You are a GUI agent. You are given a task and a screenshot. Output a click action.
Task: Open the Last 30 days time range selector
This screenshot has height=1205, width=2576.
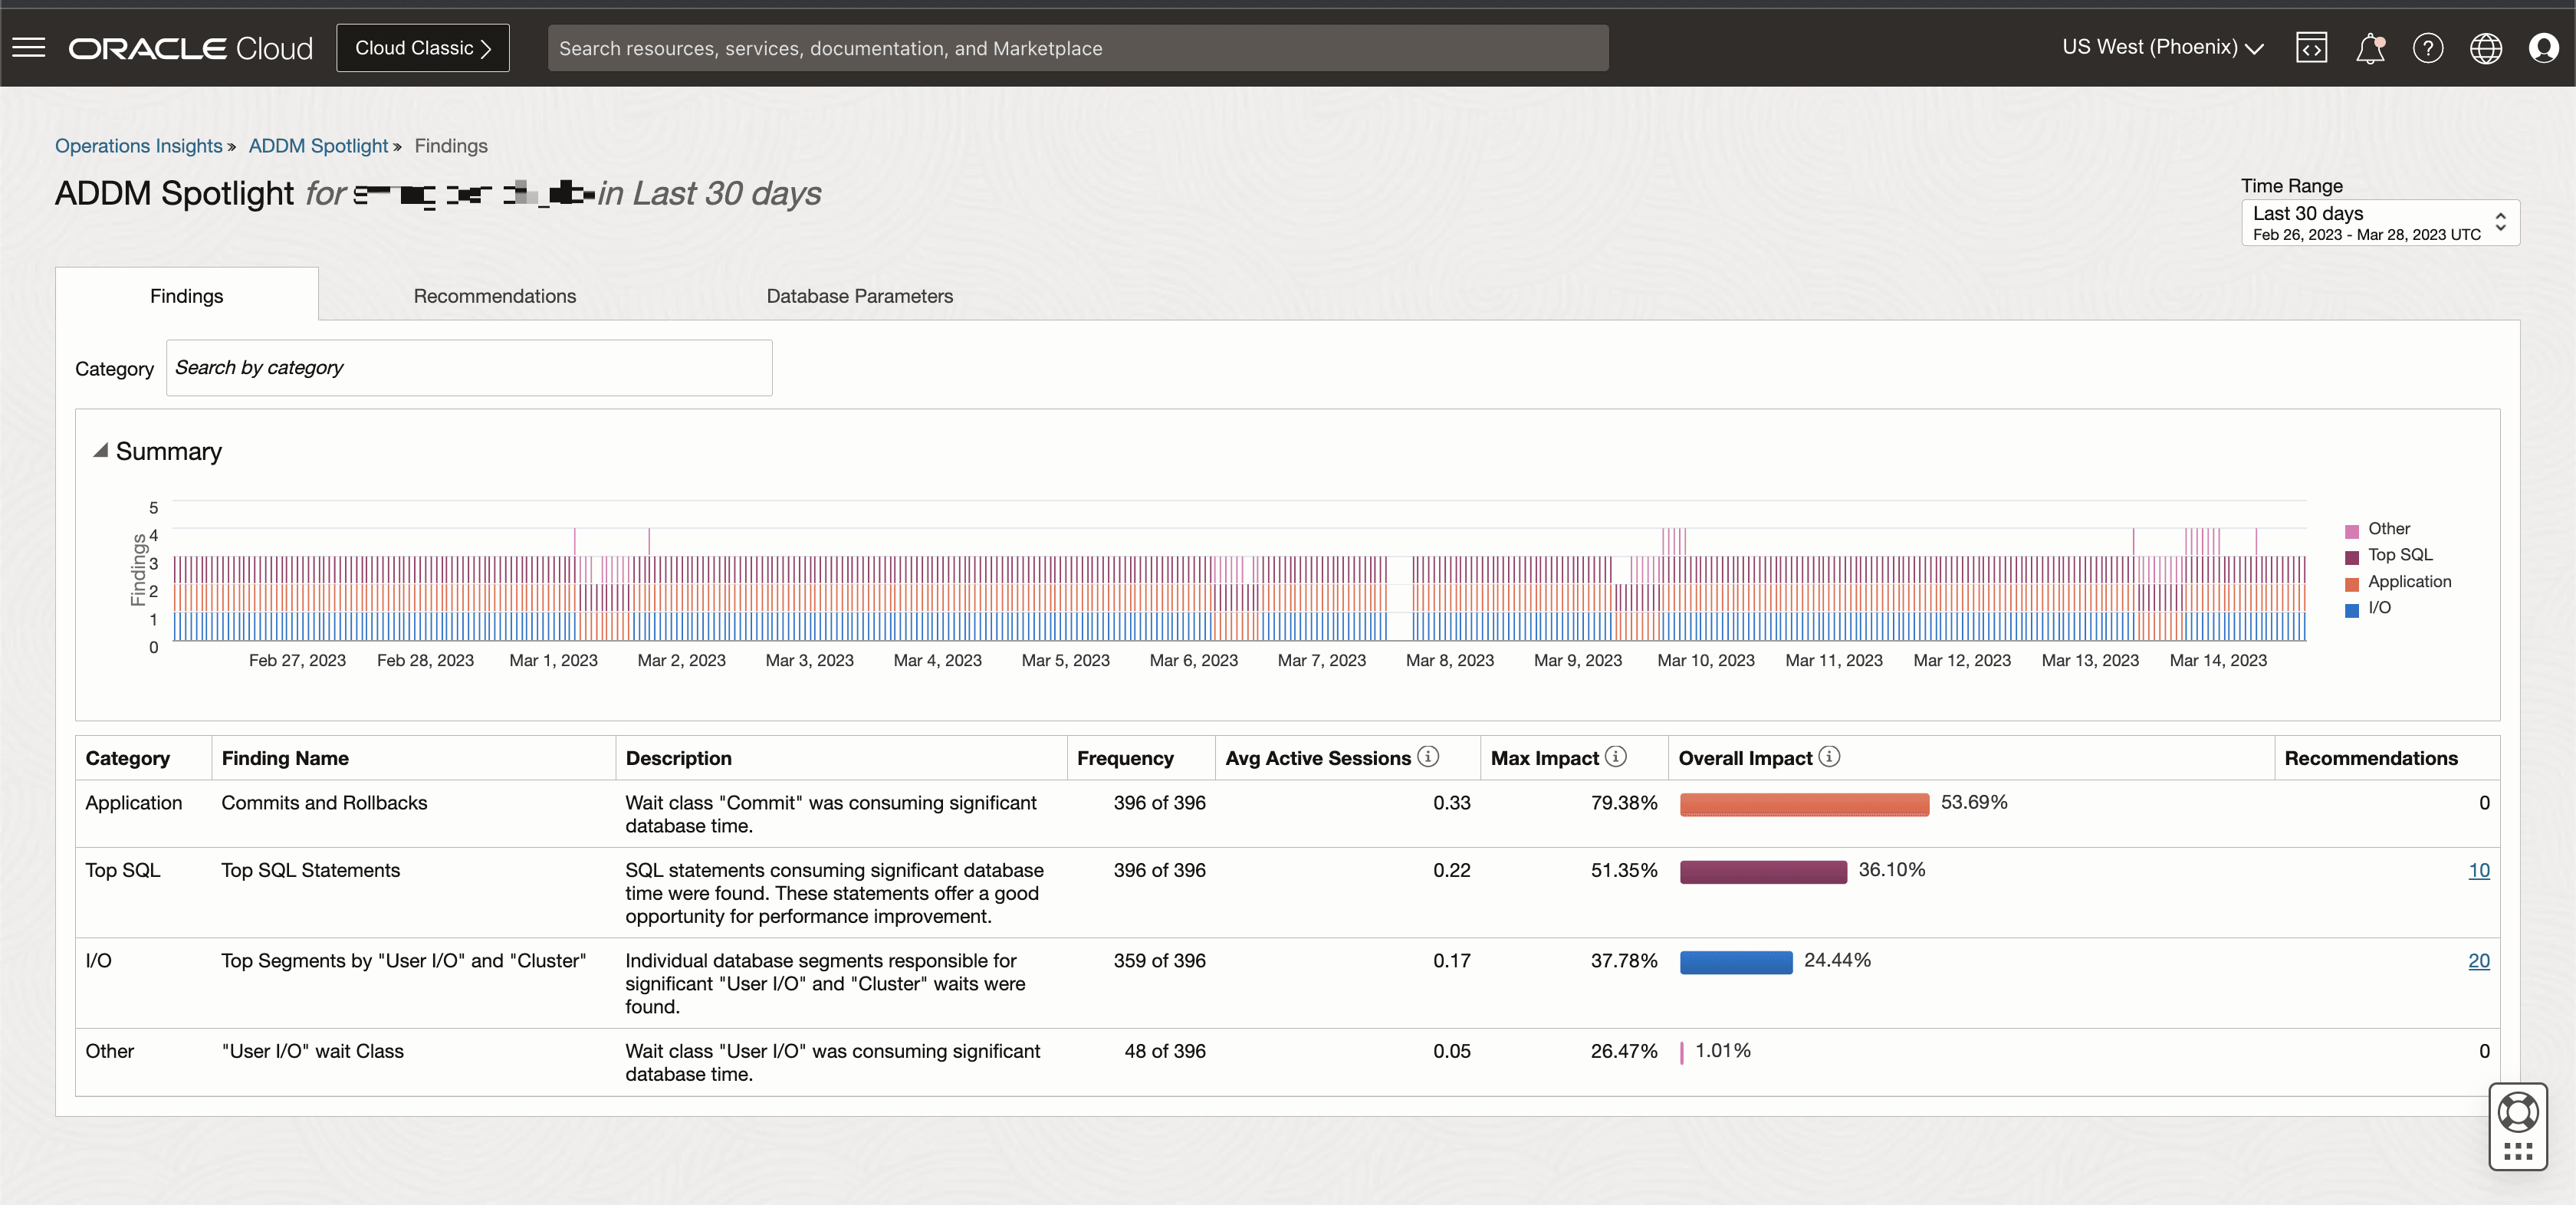click(2380, 223)
